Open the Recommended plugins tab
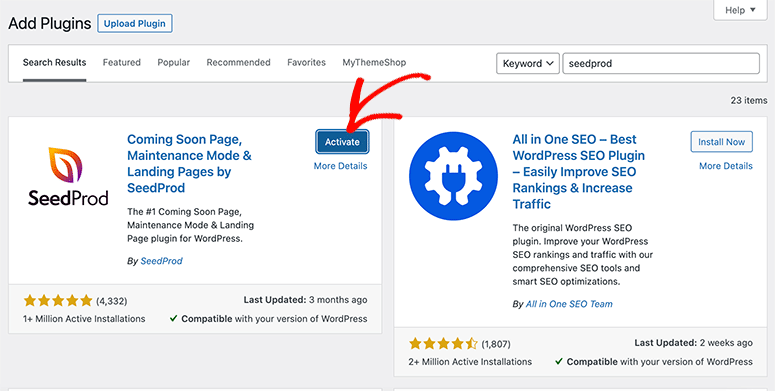This screenshot has width=775, height=391. 238,63
